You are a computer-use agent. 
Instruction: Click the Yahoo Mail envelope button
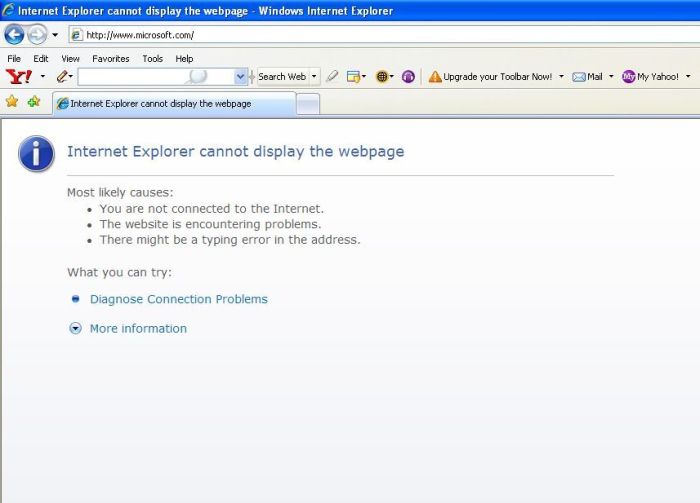click(x=588, y=76)
